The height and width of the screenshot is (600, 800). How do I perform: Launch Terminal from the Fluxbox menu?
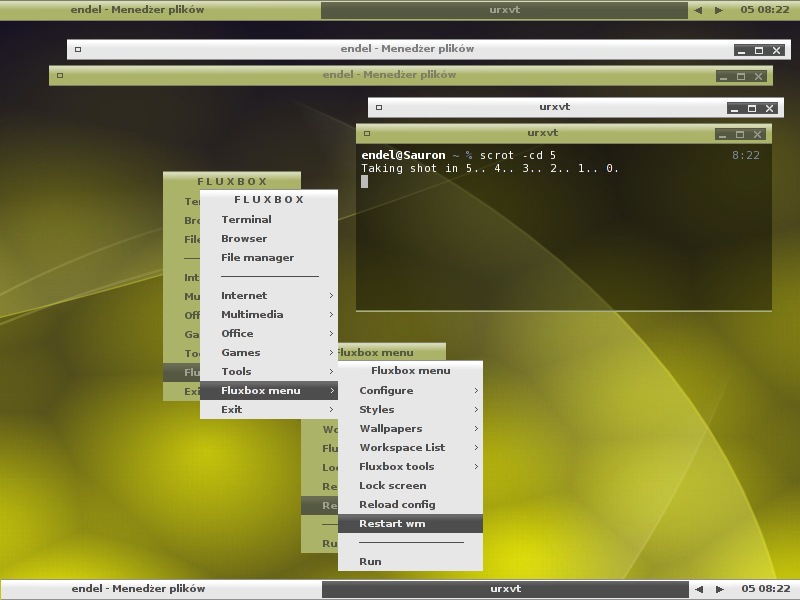tap(269, 219)
